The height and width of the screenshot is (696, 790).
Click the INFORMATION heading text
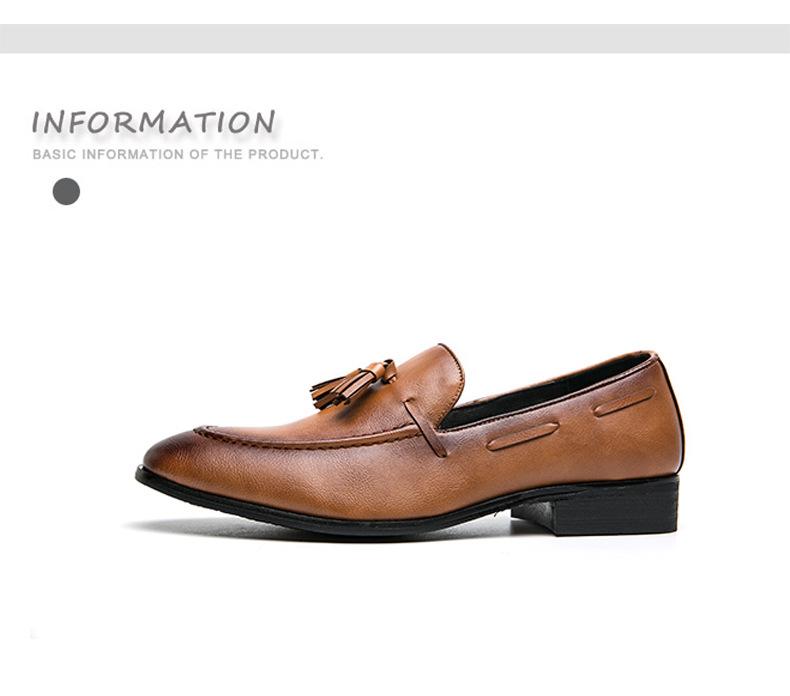point(154,122)
